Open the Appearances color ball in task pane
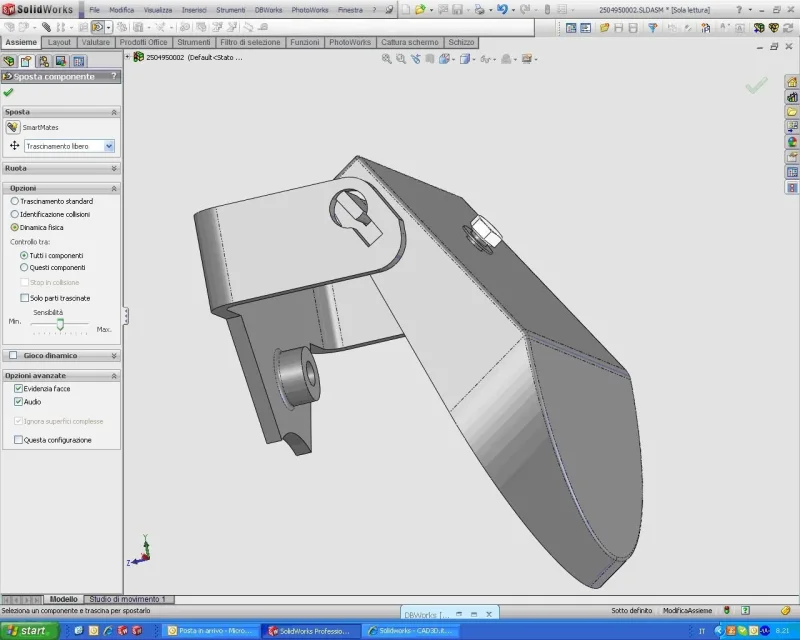800x640 pixels. [x=792, y=142]
